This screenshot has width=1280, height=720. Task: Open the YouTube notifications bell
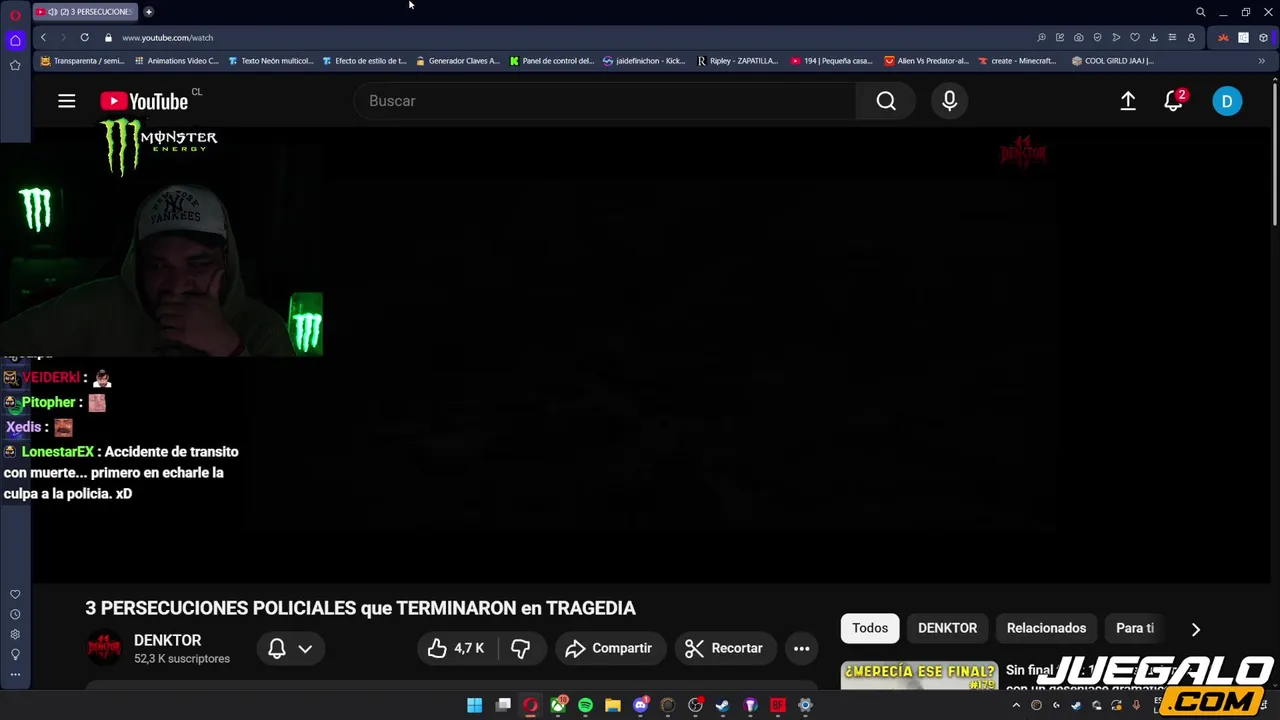pos(1173,101)
